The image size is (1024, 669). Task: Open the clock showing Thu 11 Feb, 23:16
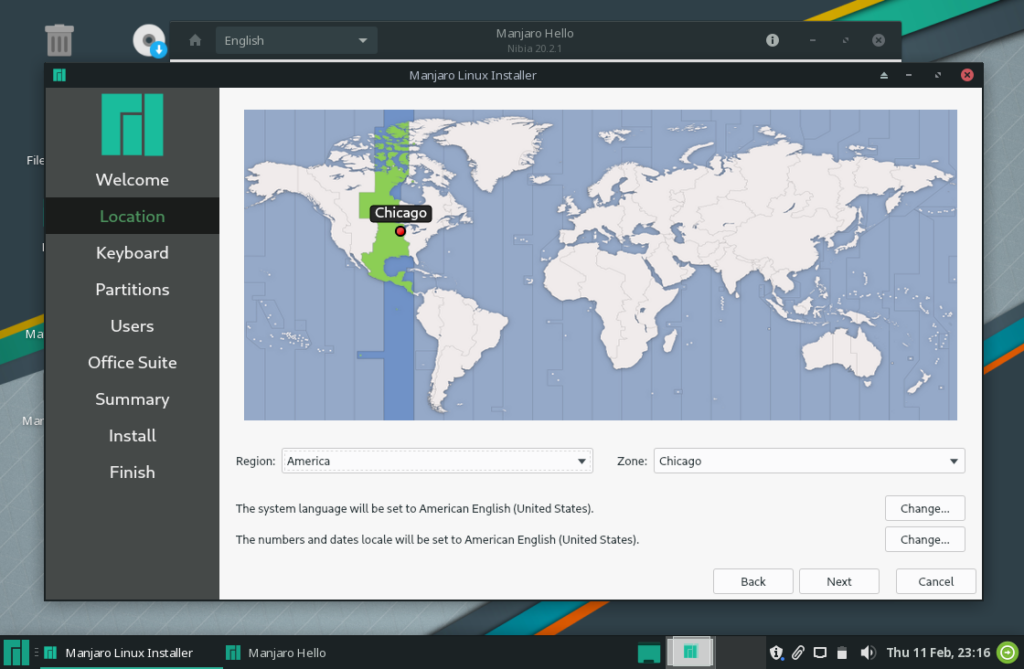938,653
